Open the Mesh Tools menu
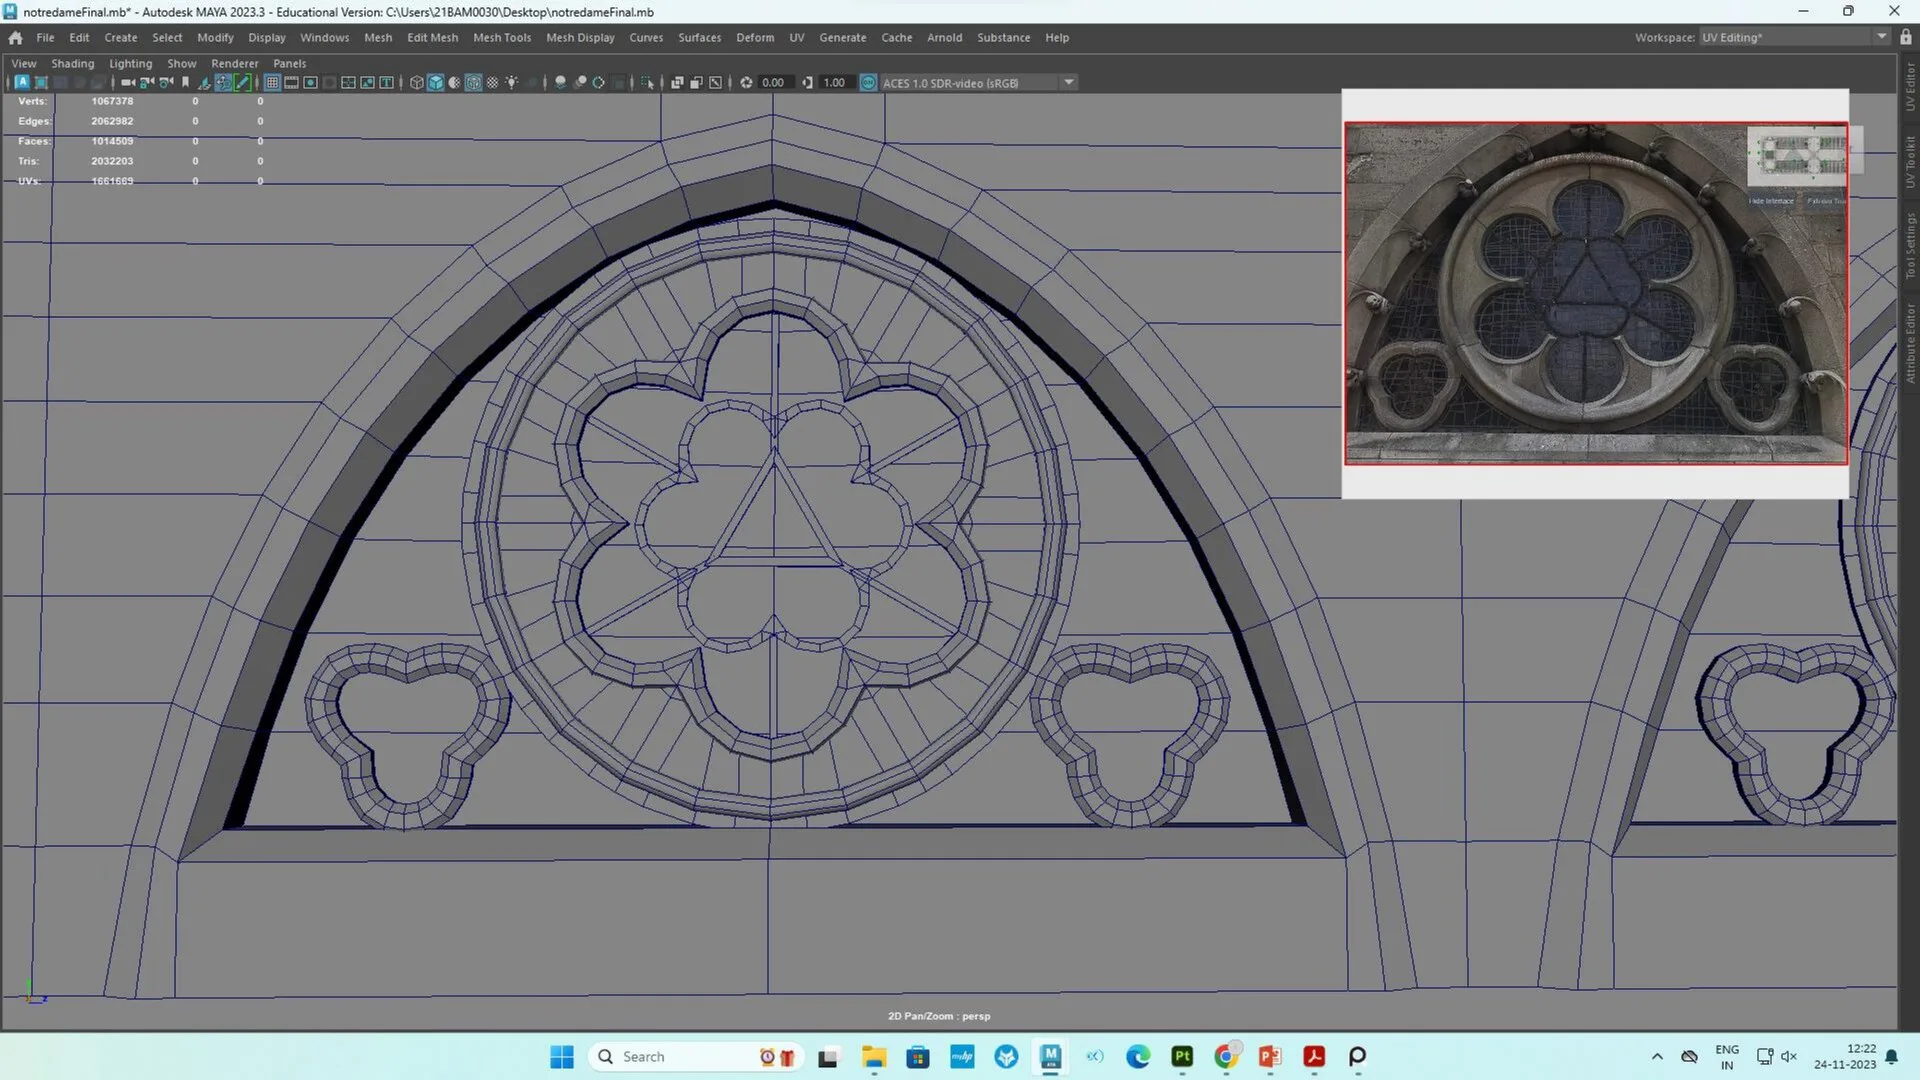 point(502,37)
